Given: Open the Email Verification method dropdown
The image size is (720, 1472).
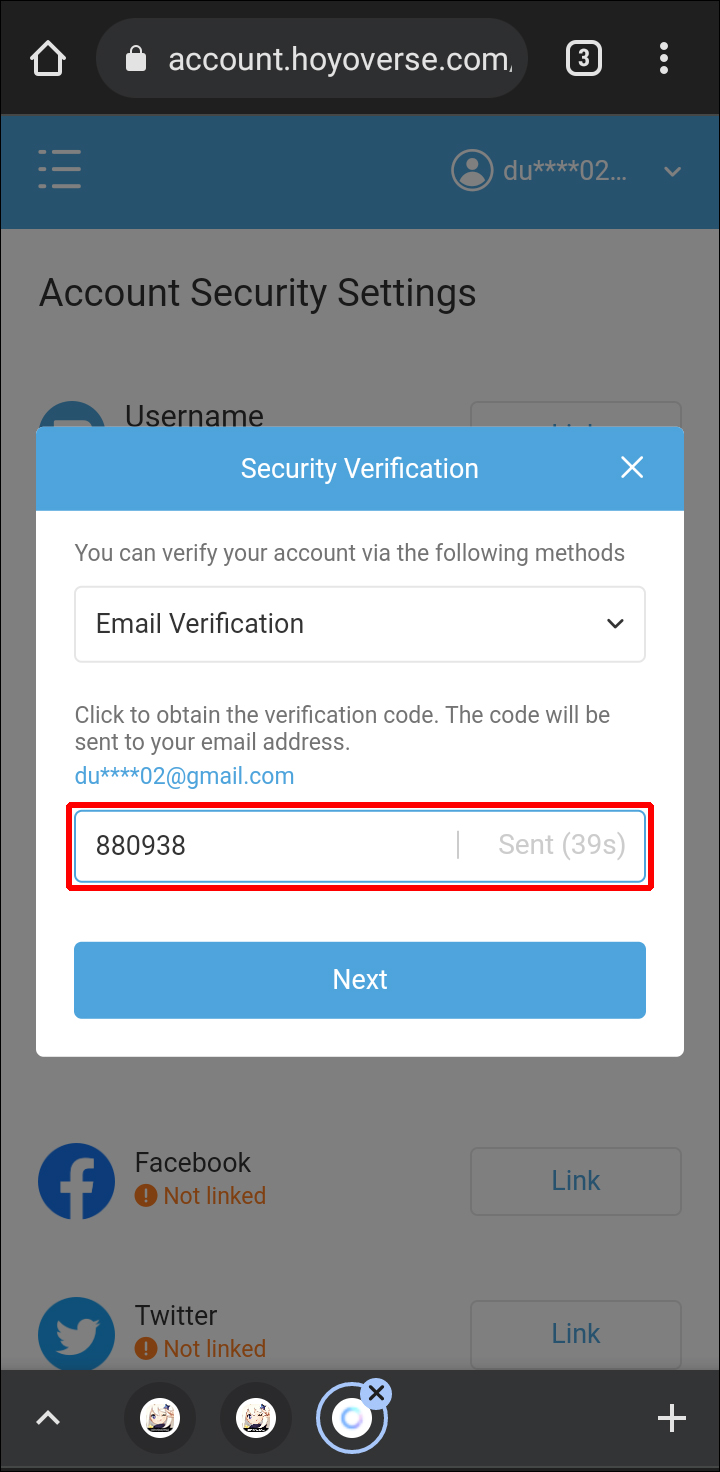Looking at the screenshot, I should point(360,624).
